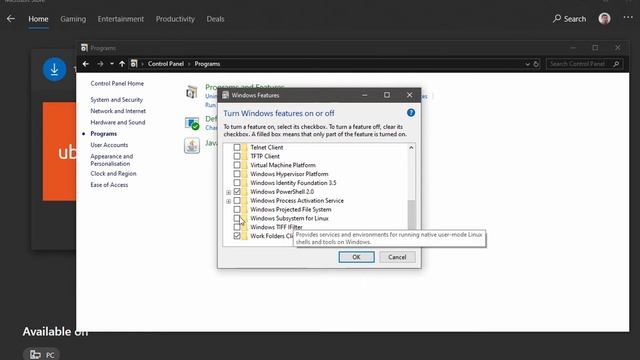This screenshot has height=360, width=640.
Task: Open Productivity tab in Store
Action: (x=175, y=19)
